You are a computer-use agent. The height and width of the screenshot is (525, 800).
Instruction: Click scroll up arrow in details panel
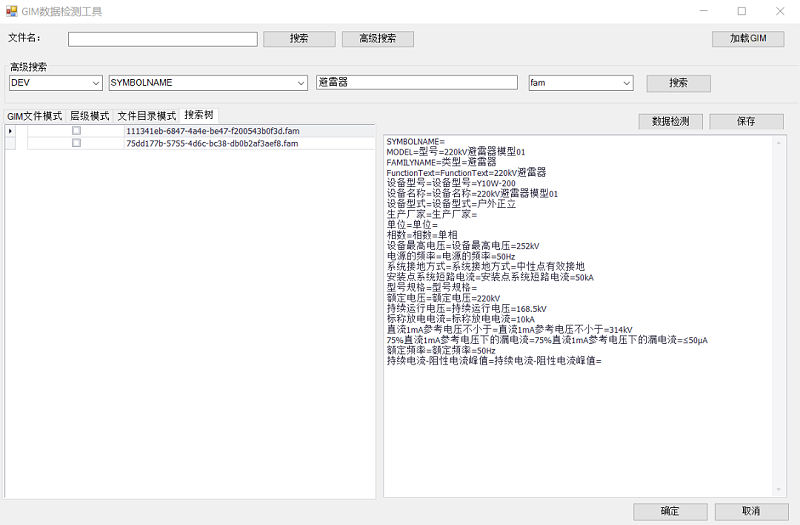coord(779,143)
